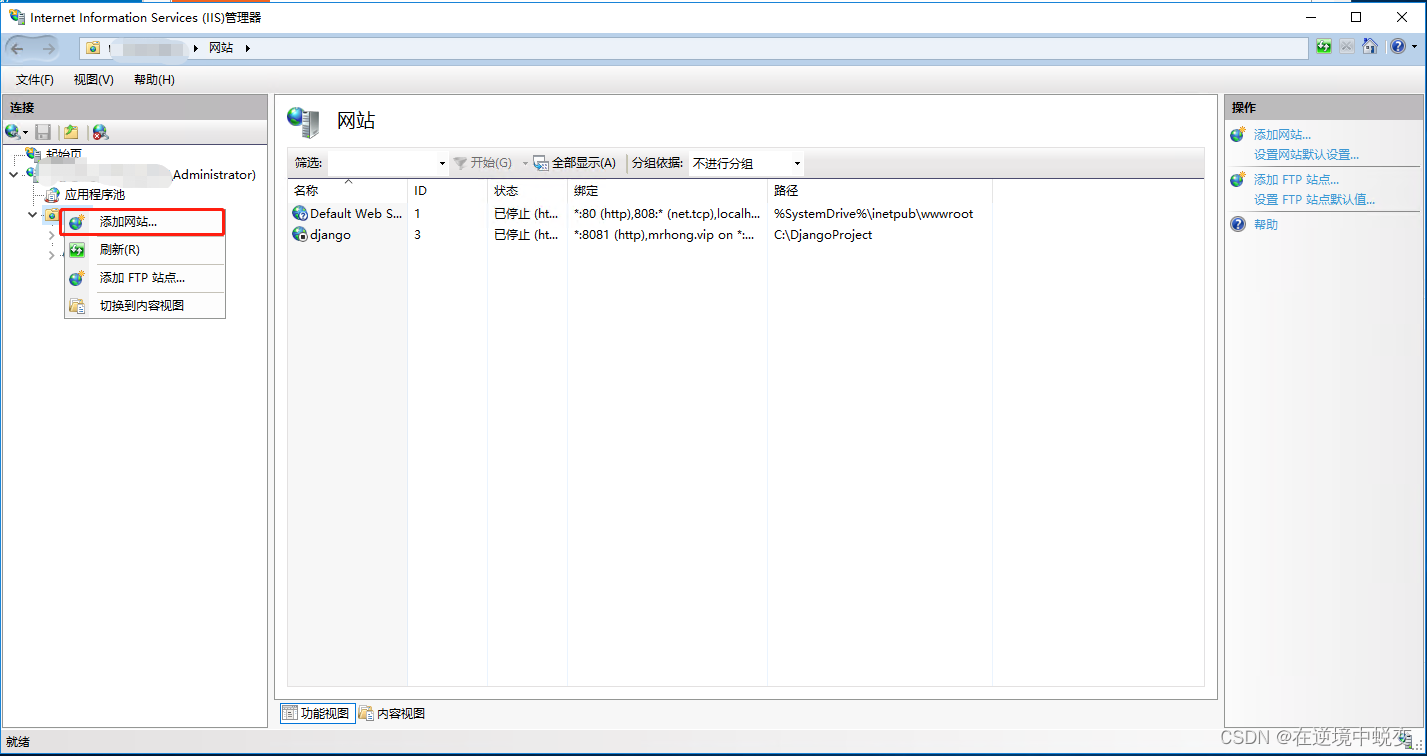The height and width of the screenshot is (756, 1427).
Task: Click the 筛选 filter input box
Action: 382,163
